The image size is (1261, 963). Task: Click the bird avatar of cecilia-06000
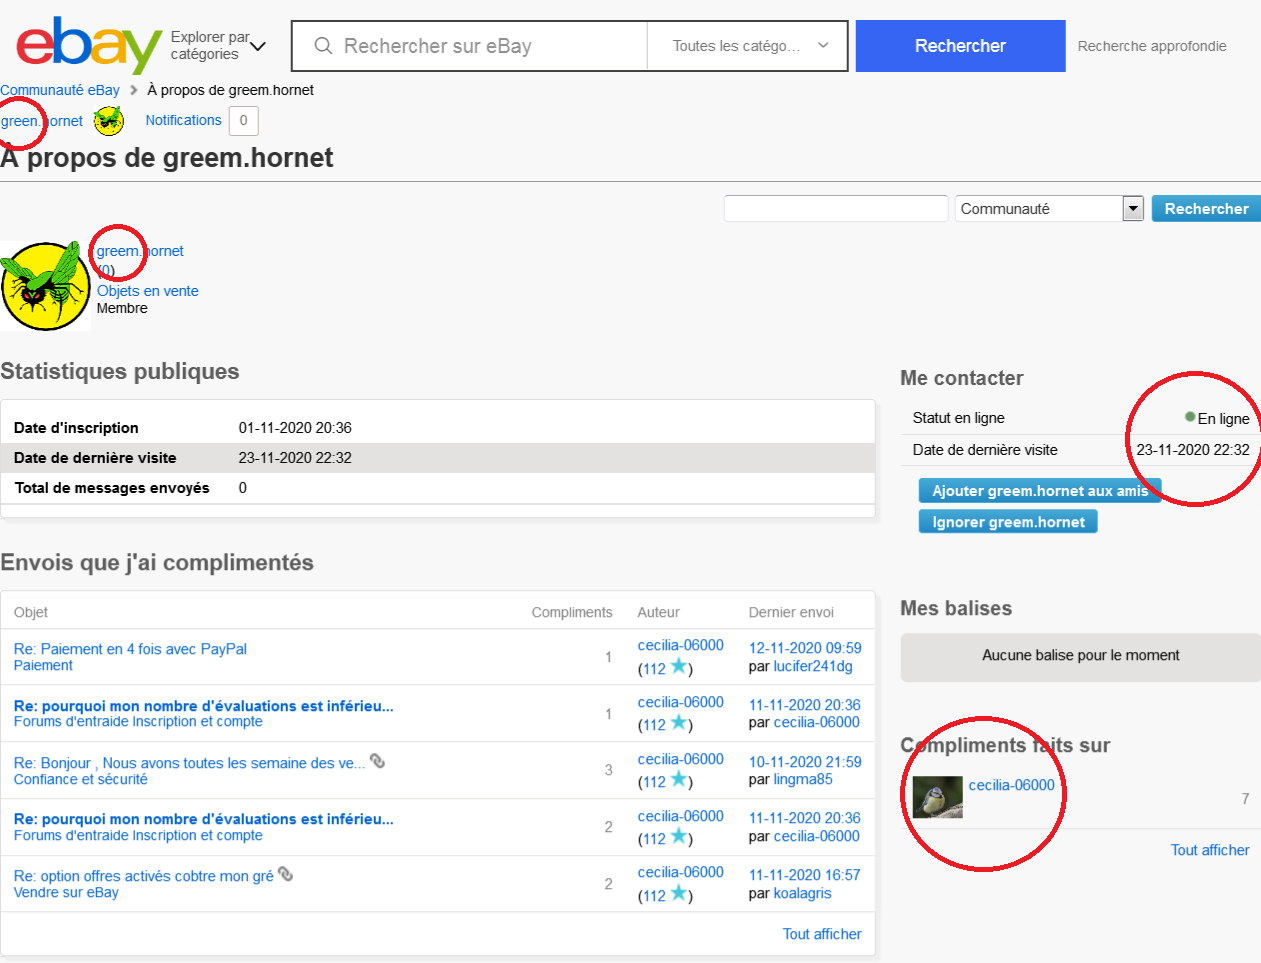[x=937, y=797]
